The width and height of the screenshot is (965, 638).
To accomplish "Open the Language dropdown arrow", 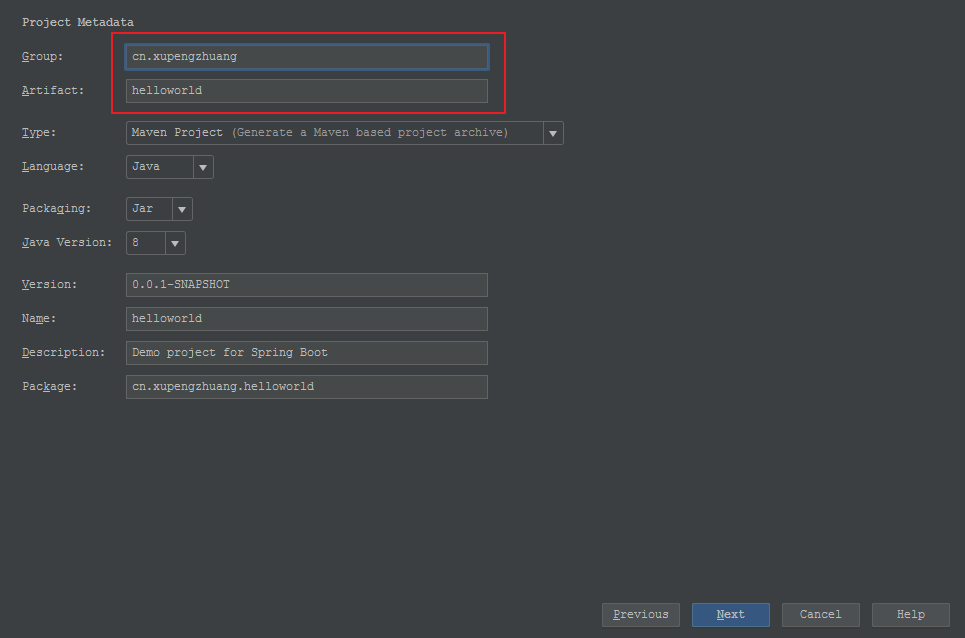I will (202, 167).
